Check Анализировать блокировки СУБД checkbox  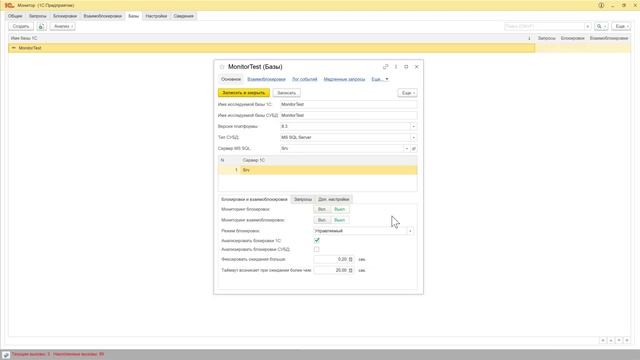coord(317,249)
